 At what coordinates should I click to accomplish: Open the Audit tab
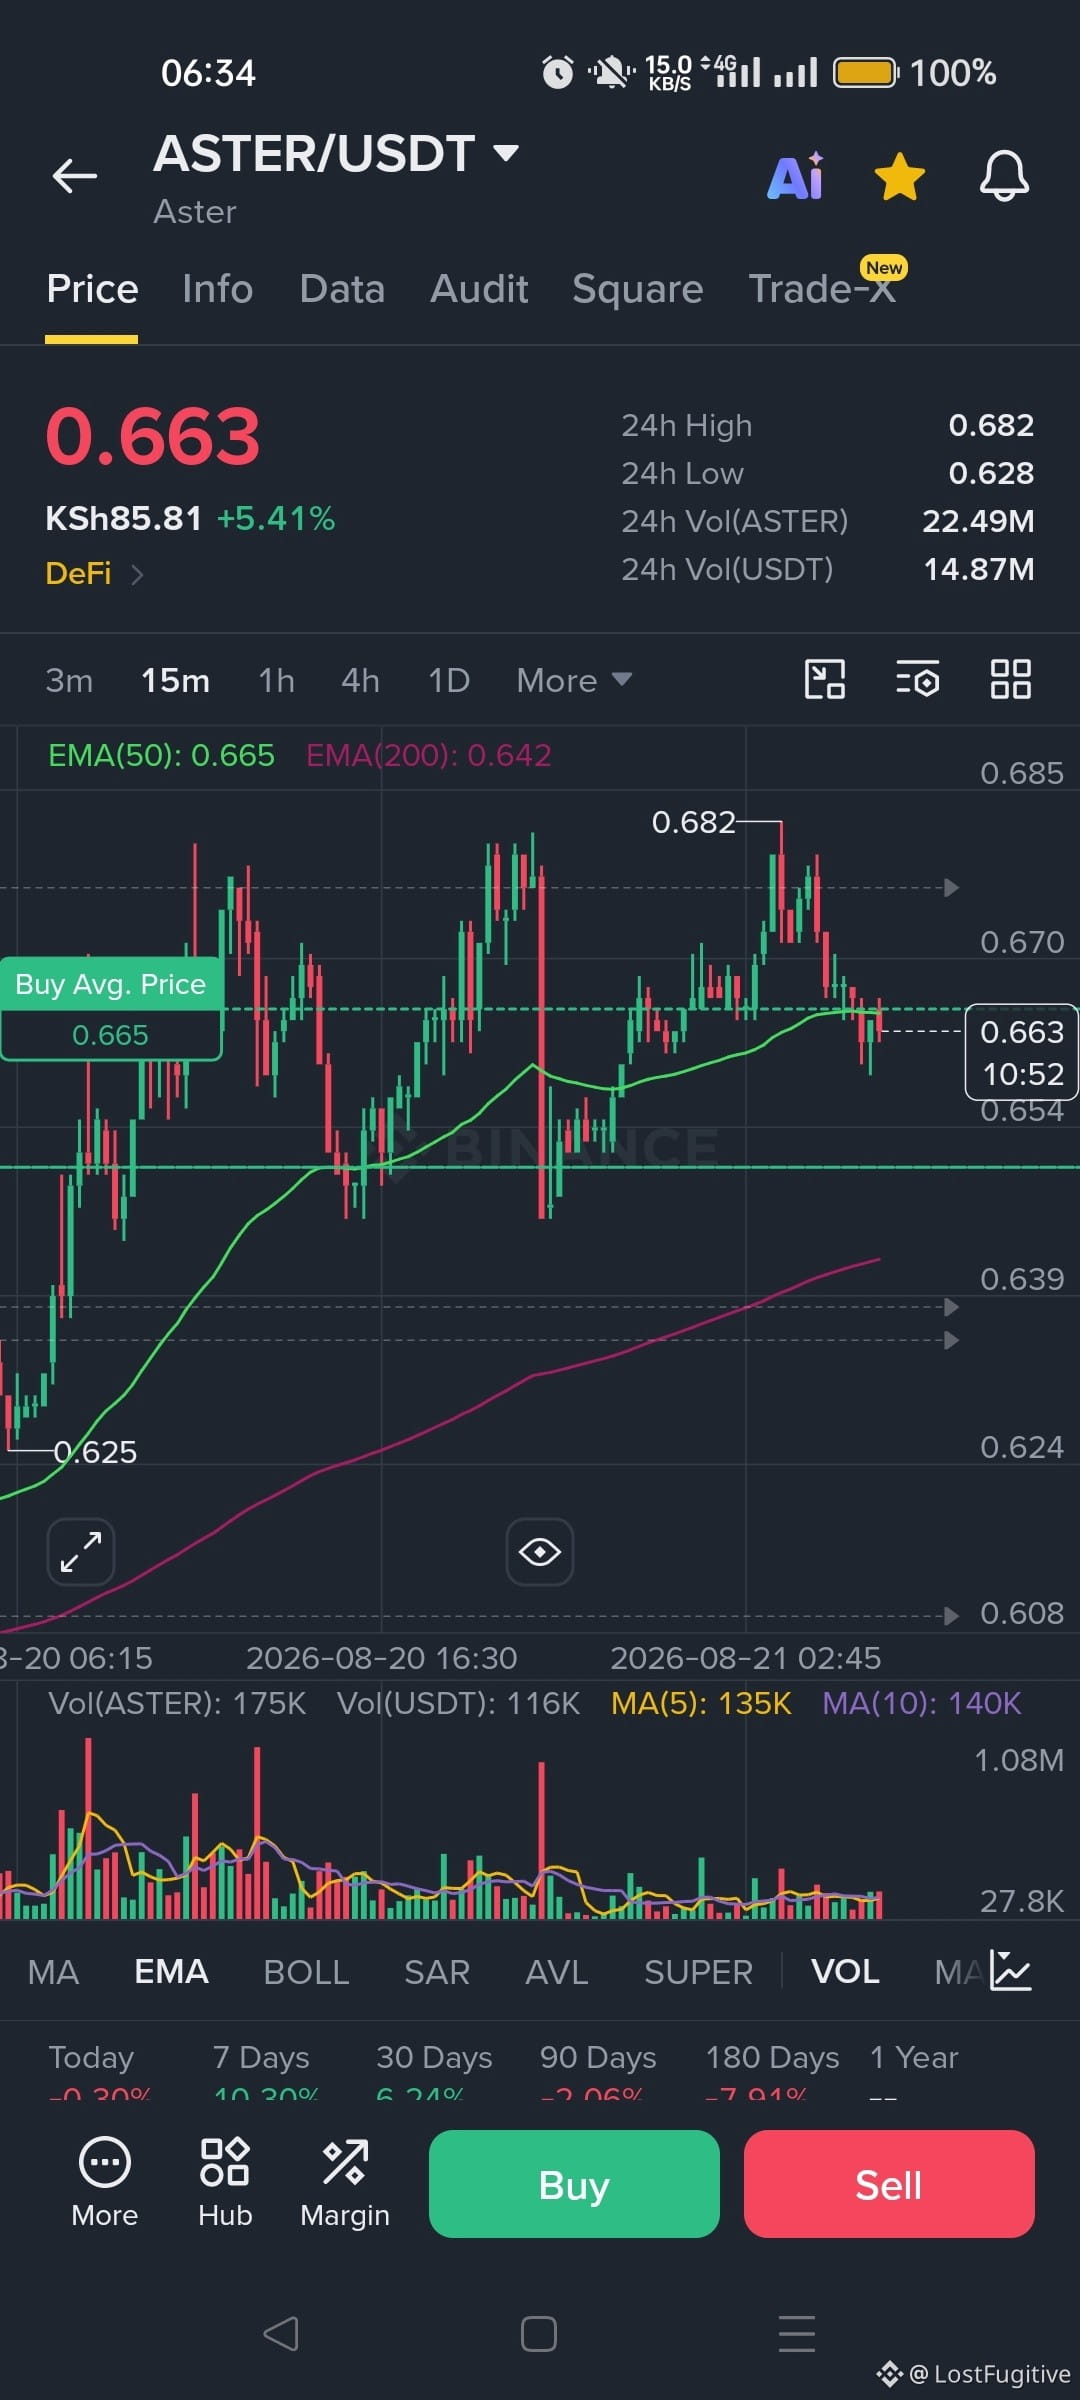(x=479, y=289)
